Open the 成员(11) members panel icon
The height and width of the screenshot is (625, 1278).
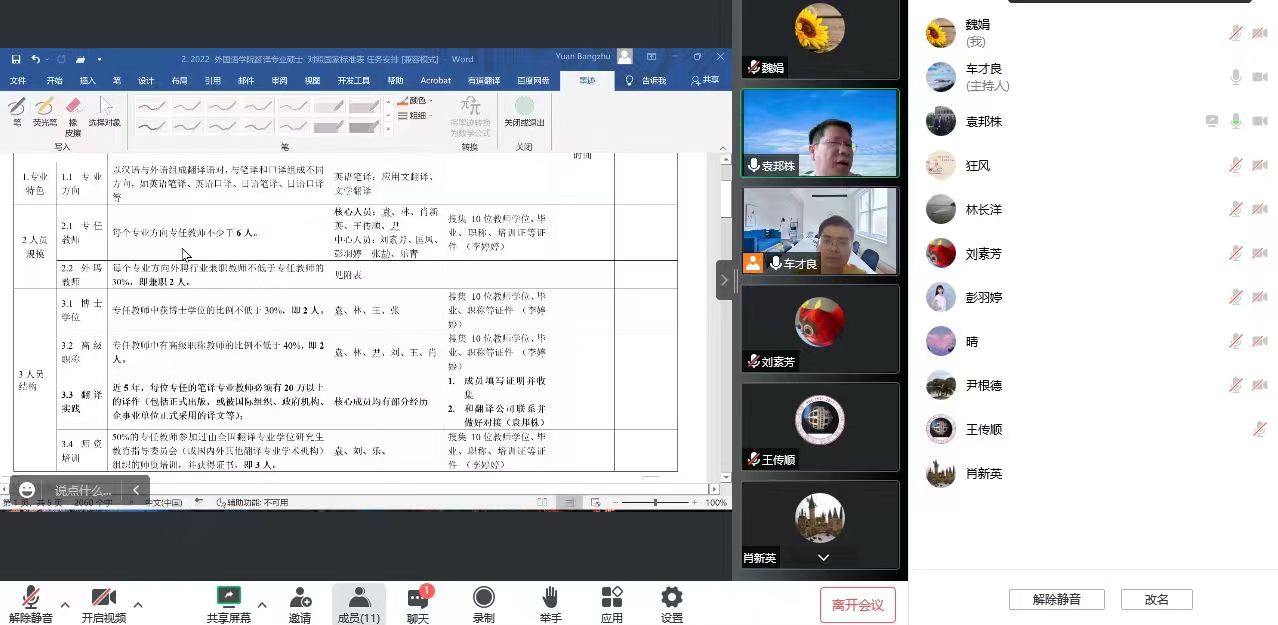[358, 598]
